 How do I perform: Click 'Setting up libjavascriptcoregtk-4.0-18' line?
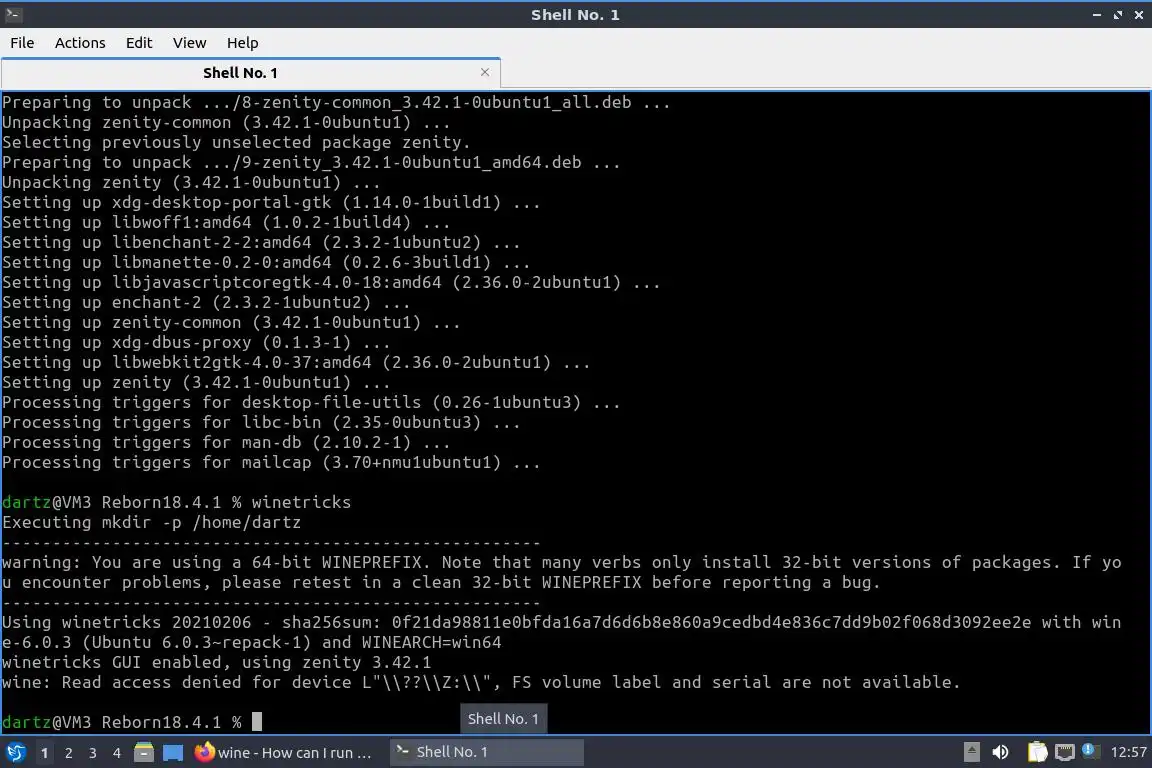(x=331, y=282)
